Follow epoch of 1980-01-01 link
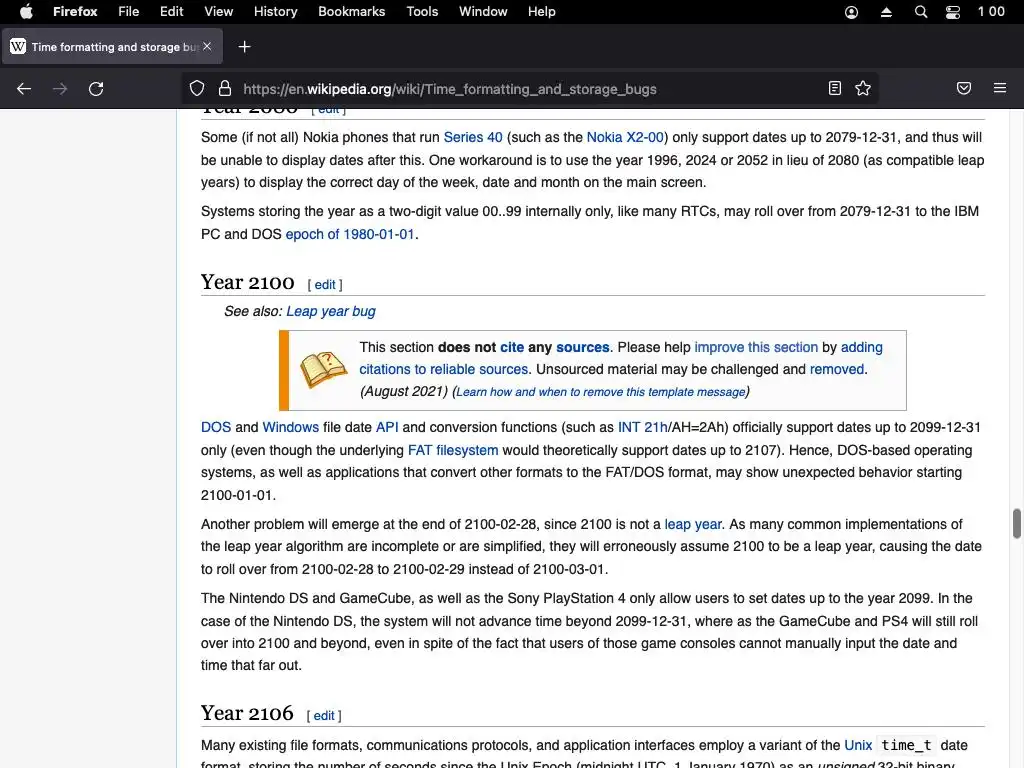 click(350, 234)
